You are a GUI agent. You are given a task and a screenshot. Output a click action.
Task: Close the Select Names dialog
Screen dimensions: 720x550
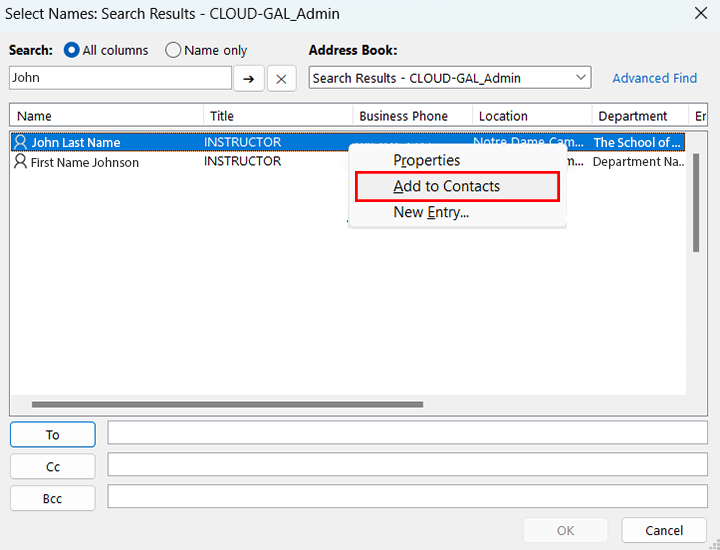pyautogui.click(x=700, y=13)
